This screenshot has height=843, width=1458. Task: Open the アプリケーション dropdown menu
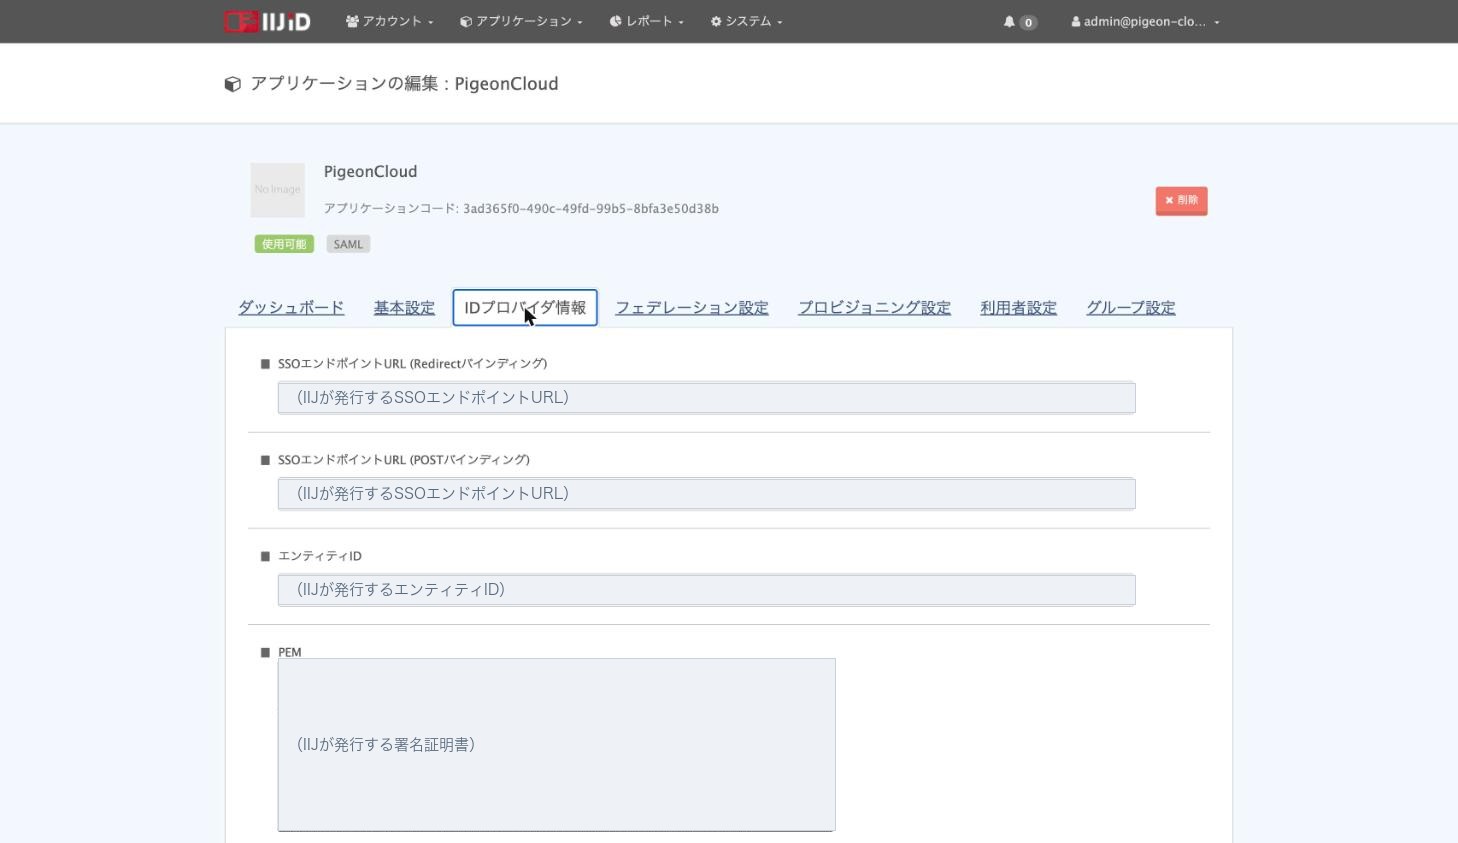[521, 21]
